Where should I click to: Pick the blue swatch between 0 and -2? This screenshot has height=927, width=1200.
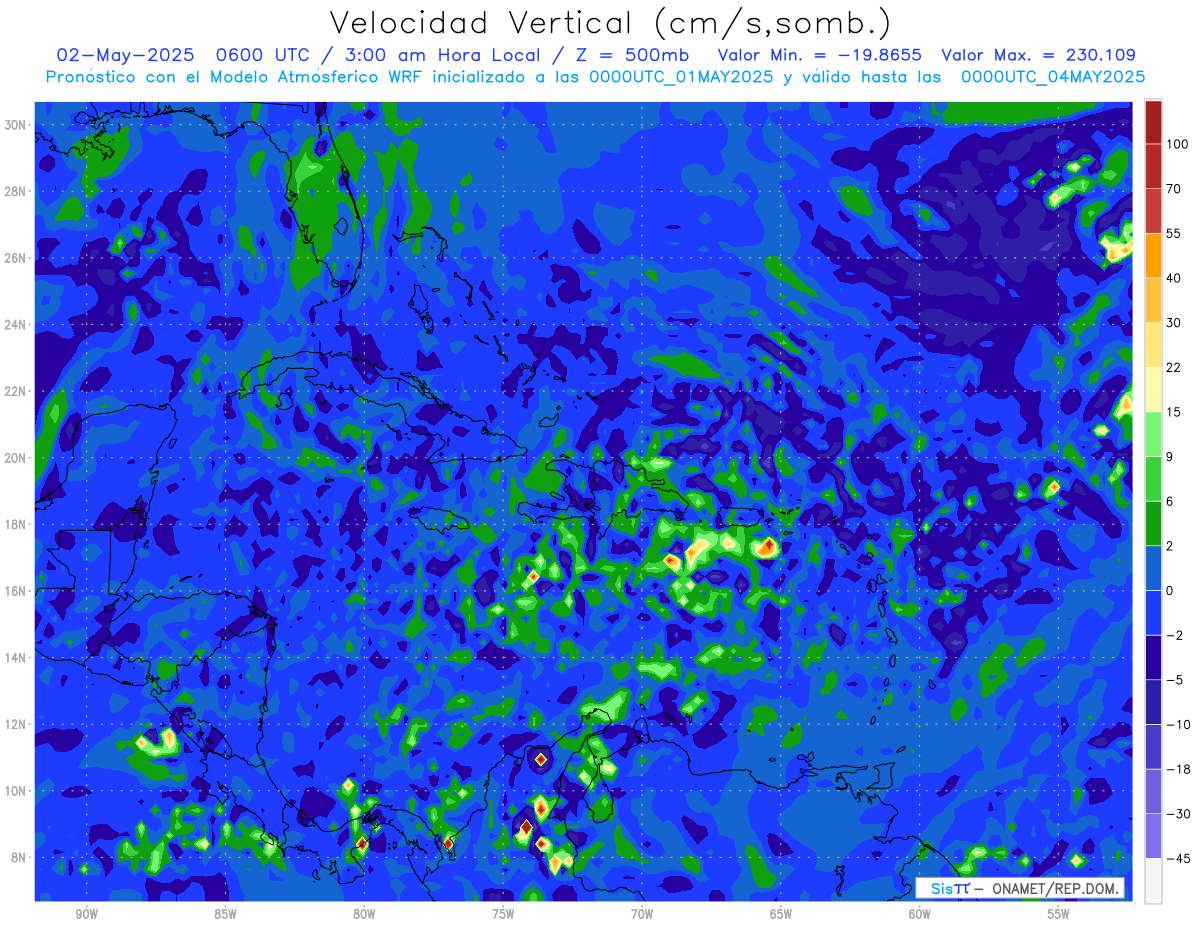tap(1153, 612)
